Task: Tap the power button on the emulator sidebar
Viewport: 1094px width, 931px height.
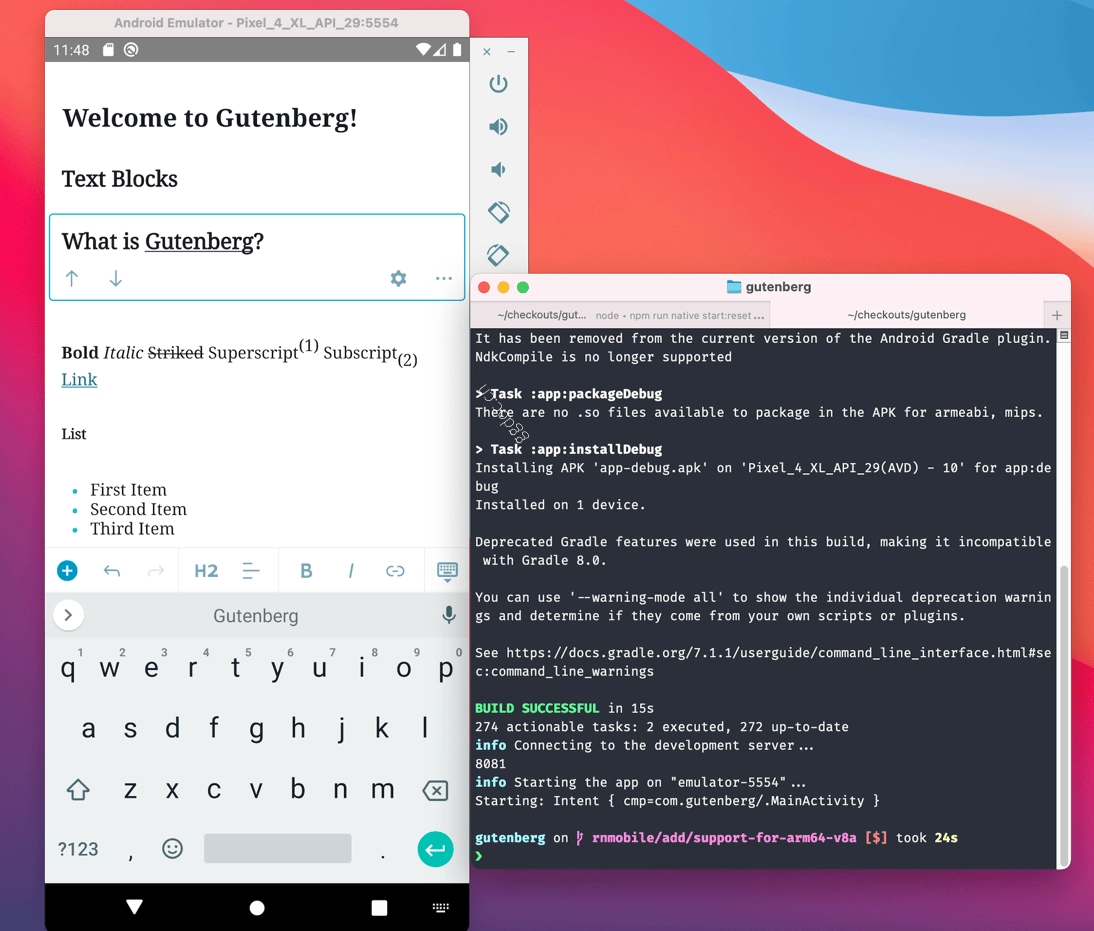Action: tap(498, 84)
